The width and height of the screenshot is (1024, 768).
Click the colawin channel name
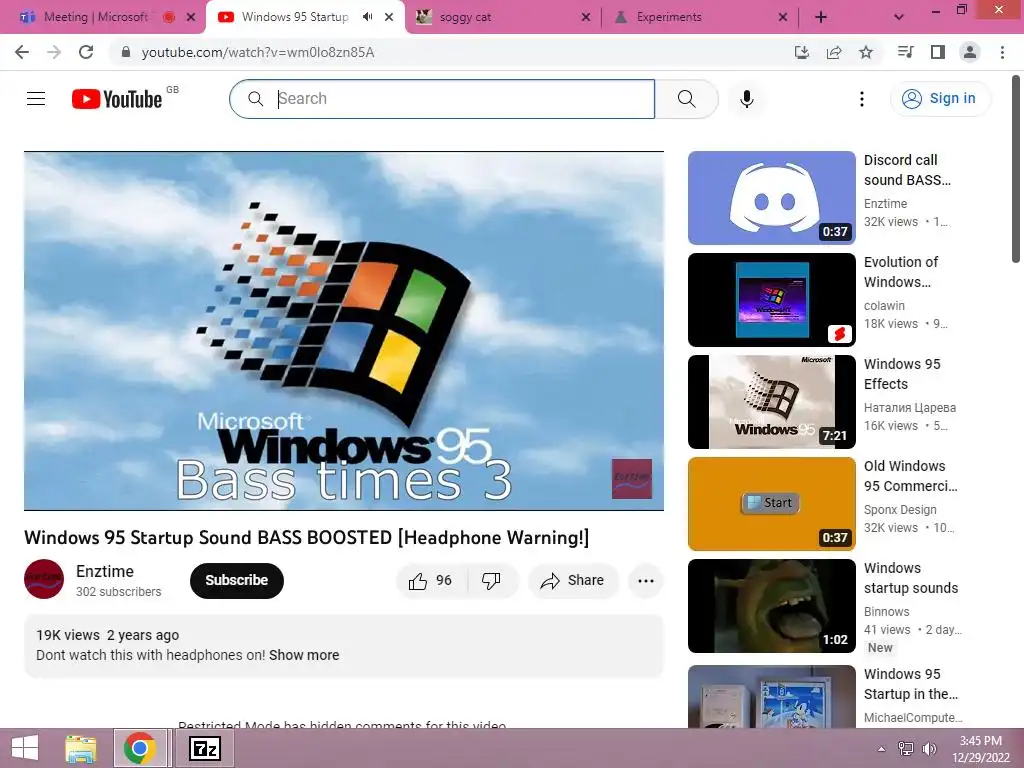tap(884, 306)
